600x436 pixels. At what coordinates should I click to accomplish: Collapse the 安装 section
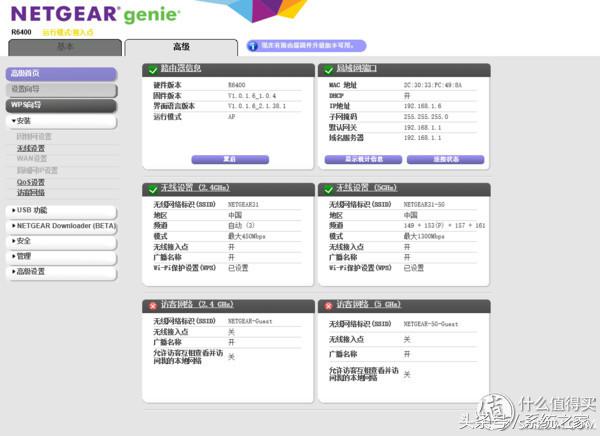coord(61,121)
